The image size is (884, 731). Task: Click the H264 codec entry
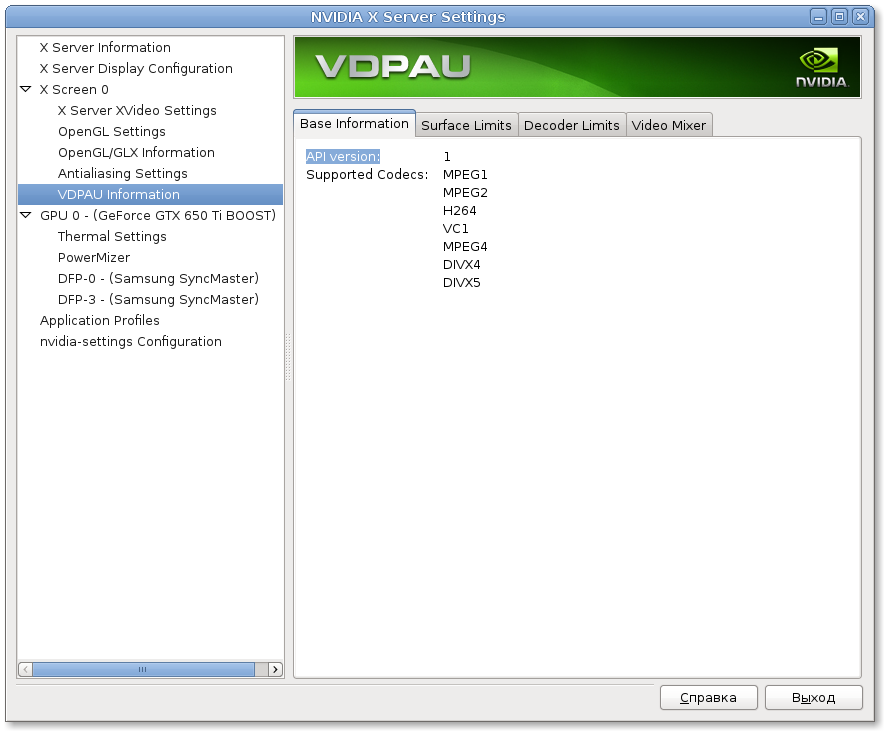coord(459,210)
